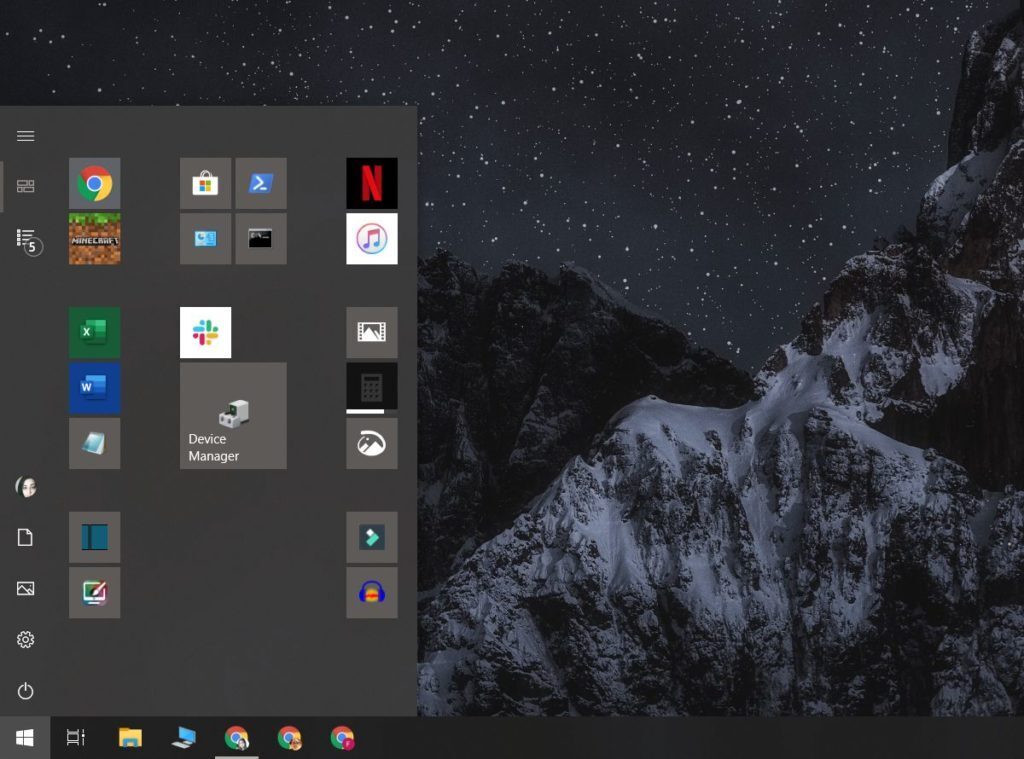The image size is (1024, 759).
Task: Open Netflix from the Start menu
Action: click(x=372, y=183)
